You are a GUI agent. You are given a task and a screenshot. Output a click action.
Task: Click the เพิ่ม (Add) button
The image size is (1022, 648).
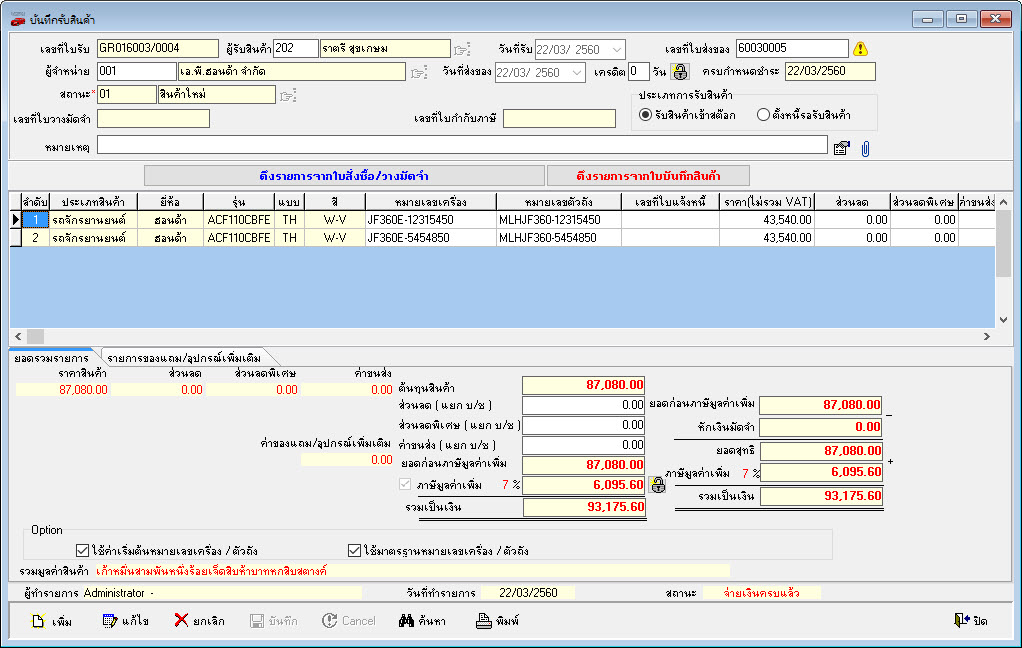51,621
